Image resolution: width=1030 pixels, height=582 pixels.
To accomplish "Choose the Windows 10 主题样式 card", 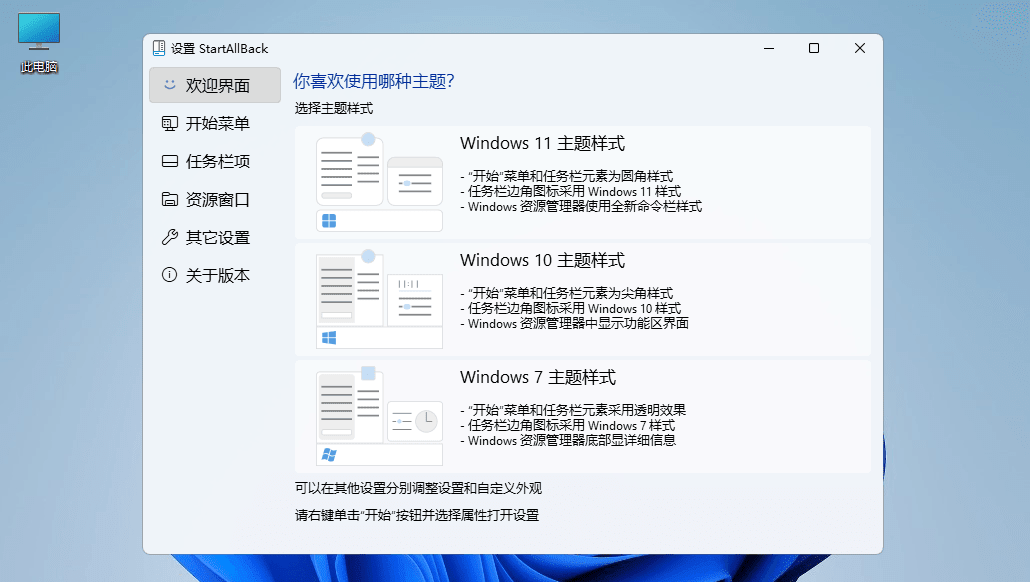I will [583, 300].
